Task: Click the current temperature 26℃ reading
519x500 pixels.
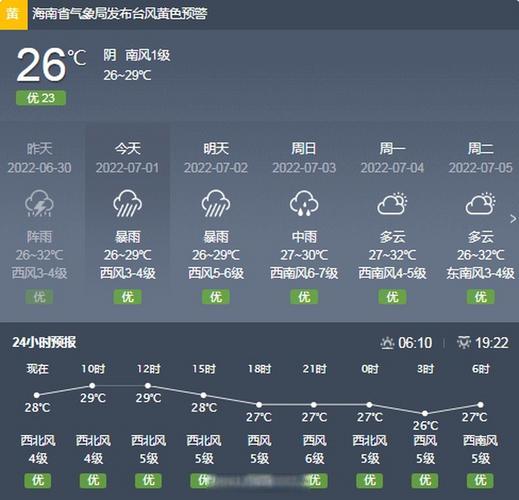Action: (51, 65)
